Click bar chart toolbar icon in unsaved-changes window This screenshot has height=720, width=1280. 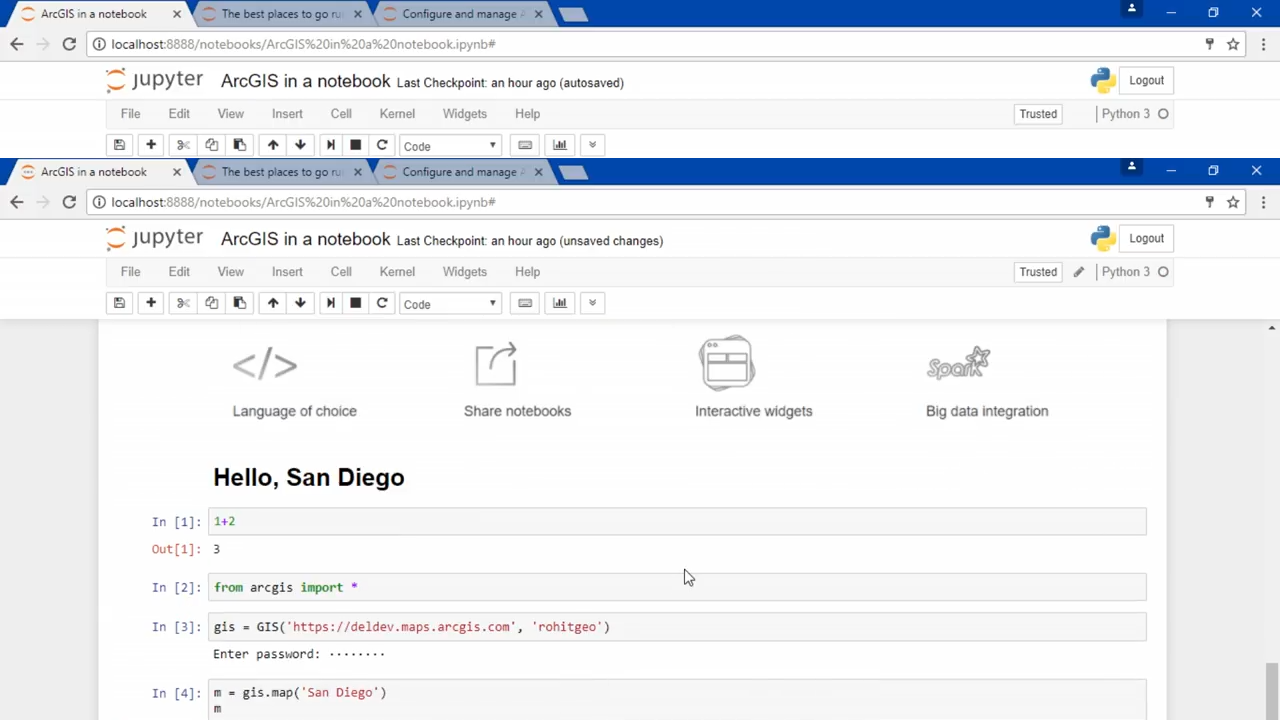pyautogui.click(x=560, y=303)
